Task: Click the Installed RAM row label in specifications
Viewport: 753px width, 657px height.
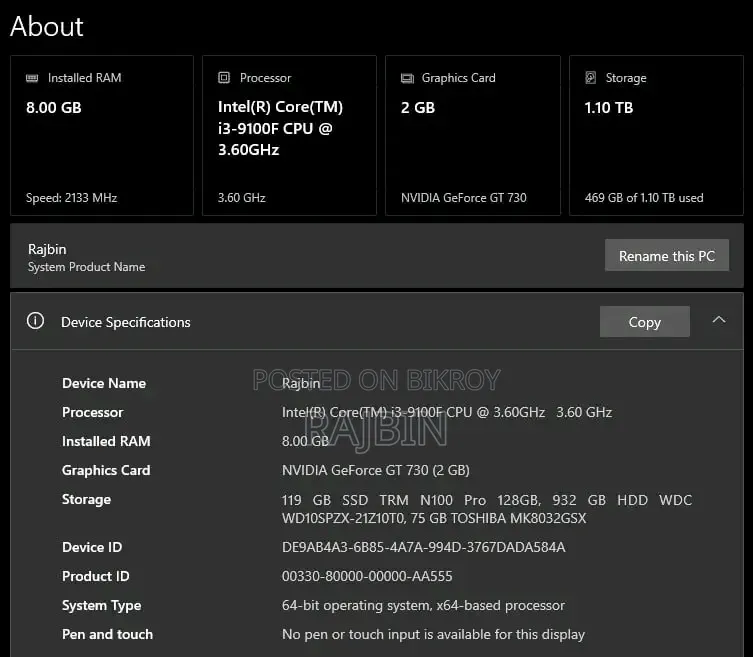Action: coord(106,441)
